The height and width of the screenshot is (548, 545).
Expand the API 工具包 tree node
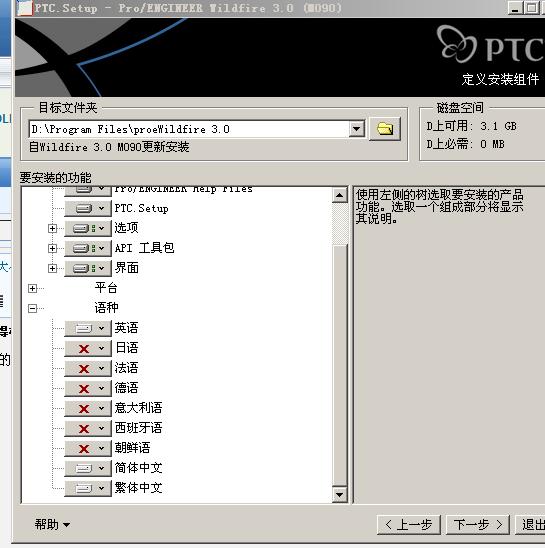[52, 248]
